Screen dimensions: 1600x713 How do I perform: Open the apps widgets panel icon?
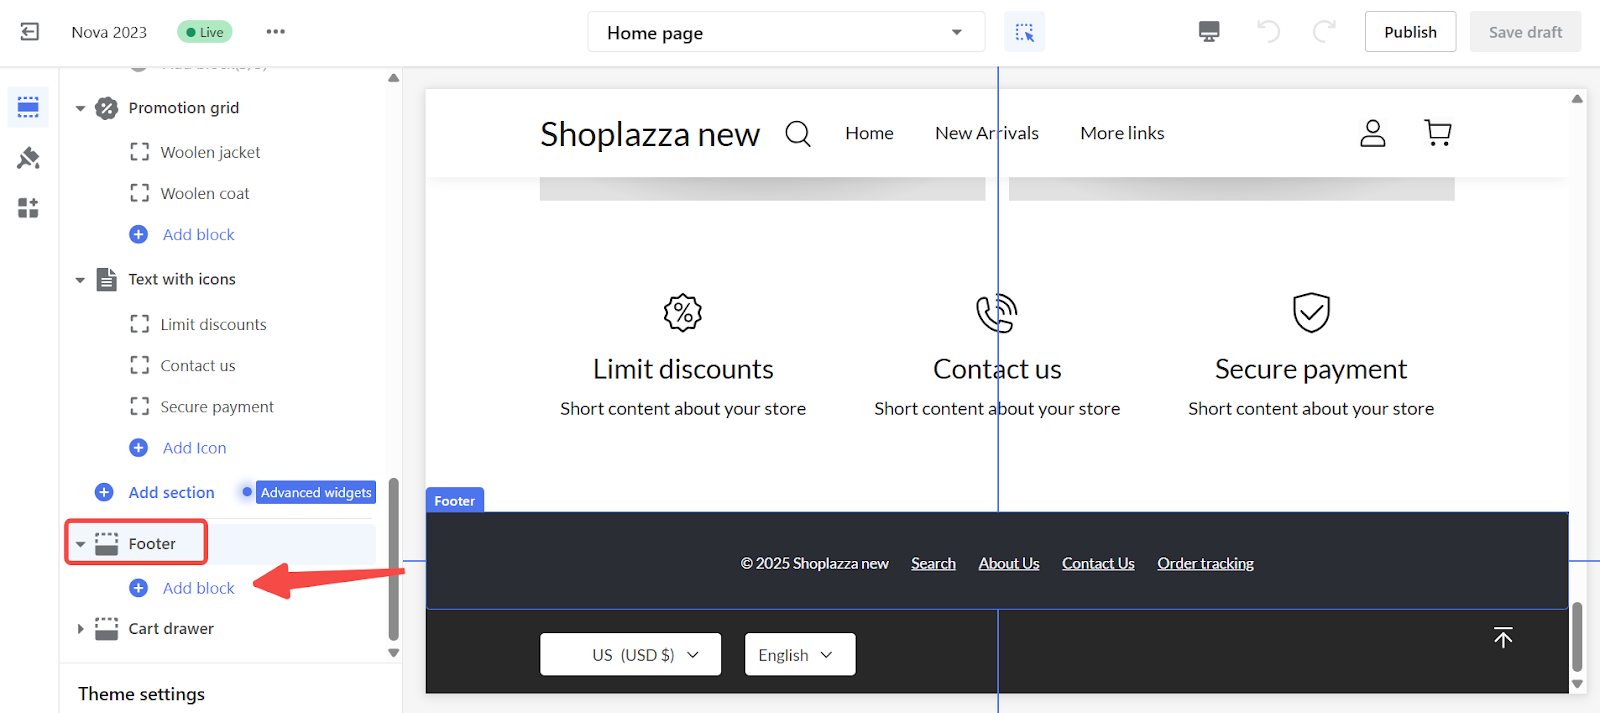tap(28, 208)
